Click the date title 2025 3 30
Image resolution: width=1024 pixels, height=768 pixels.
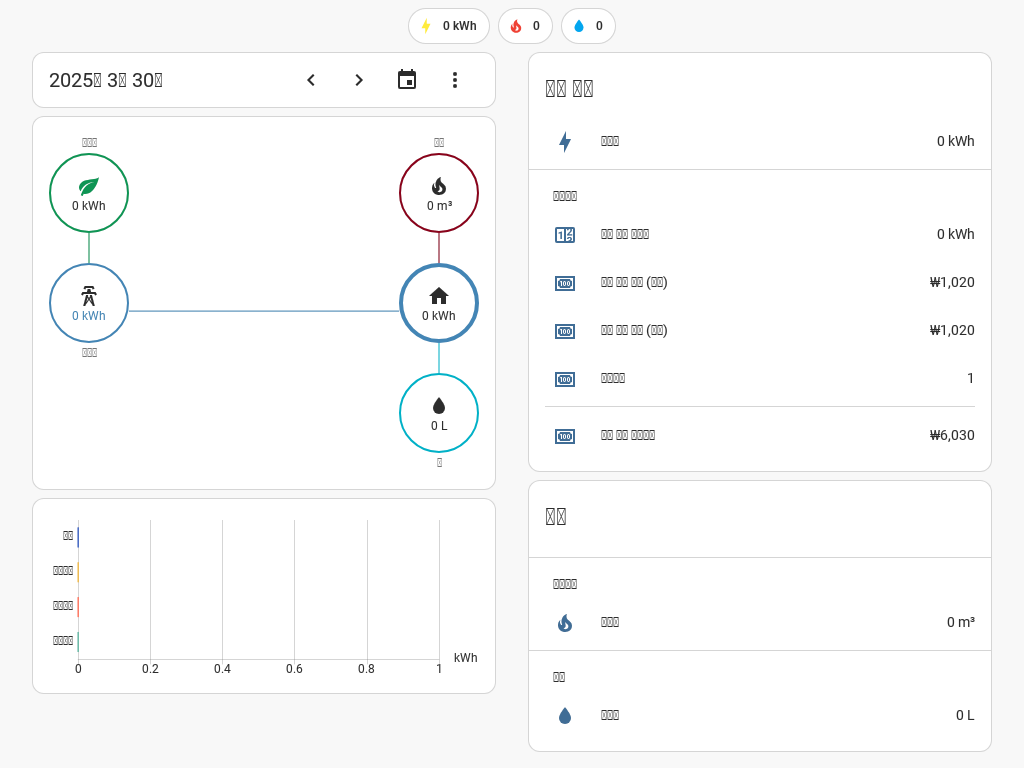[106, 80]
